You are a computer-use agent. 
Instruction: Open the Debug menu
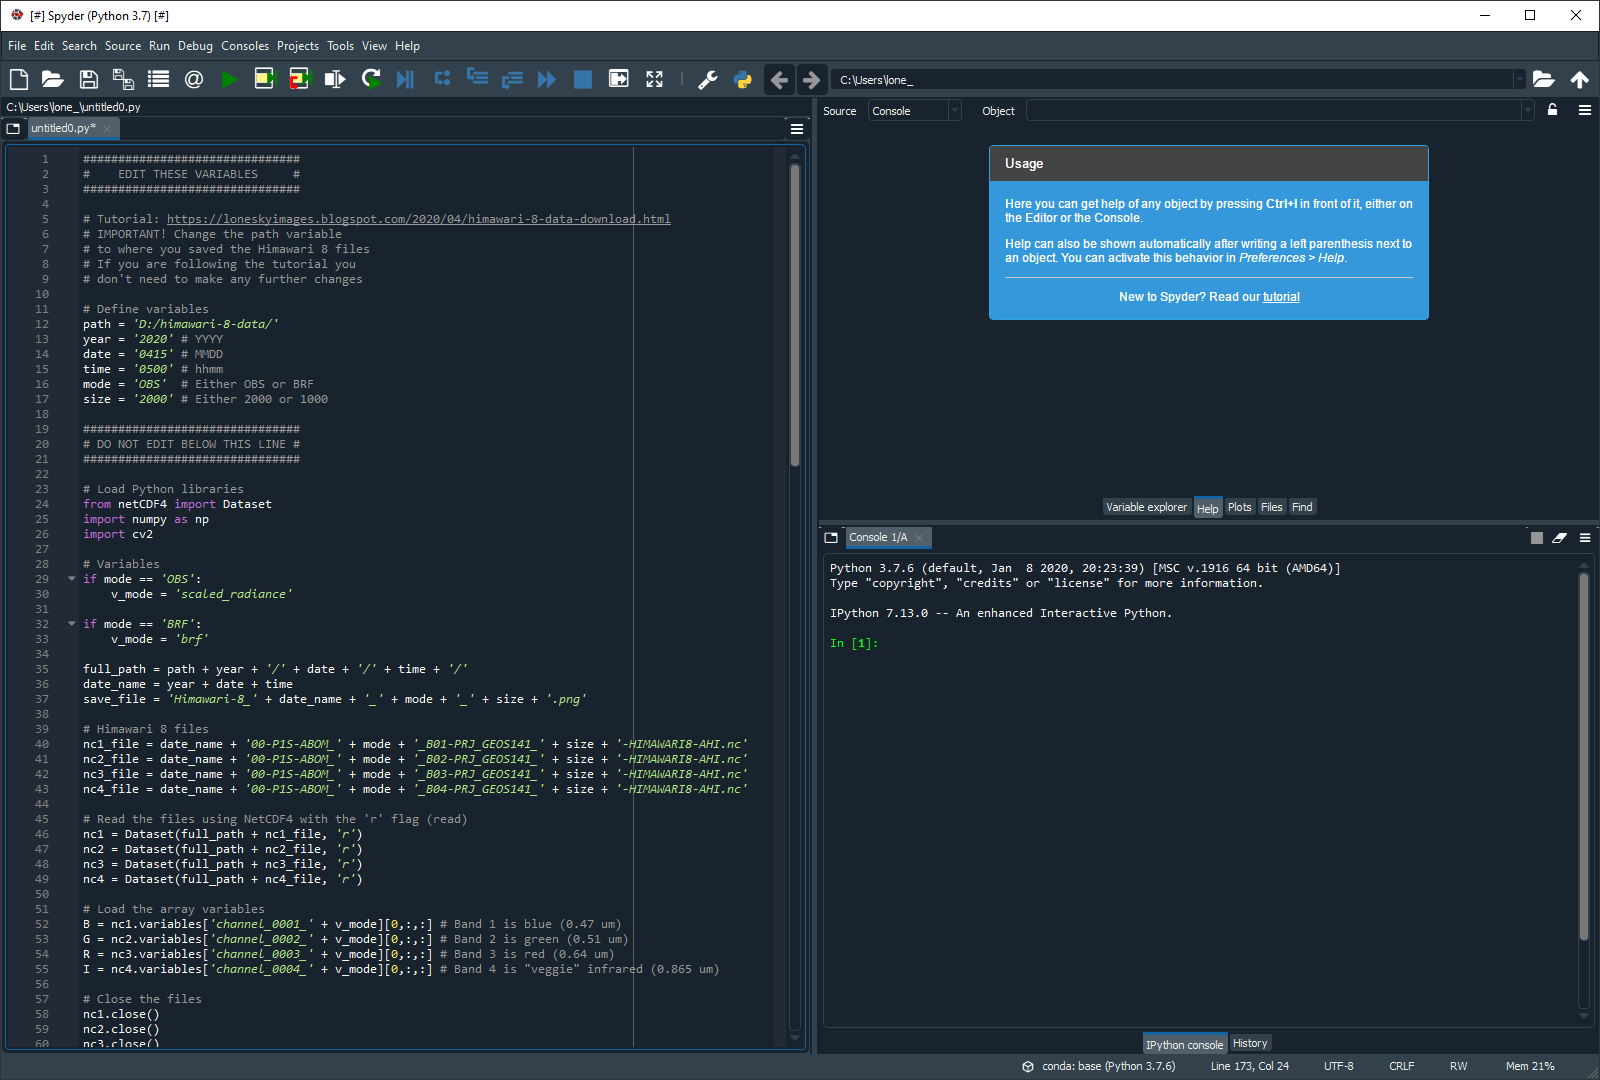tap(195, 45)
